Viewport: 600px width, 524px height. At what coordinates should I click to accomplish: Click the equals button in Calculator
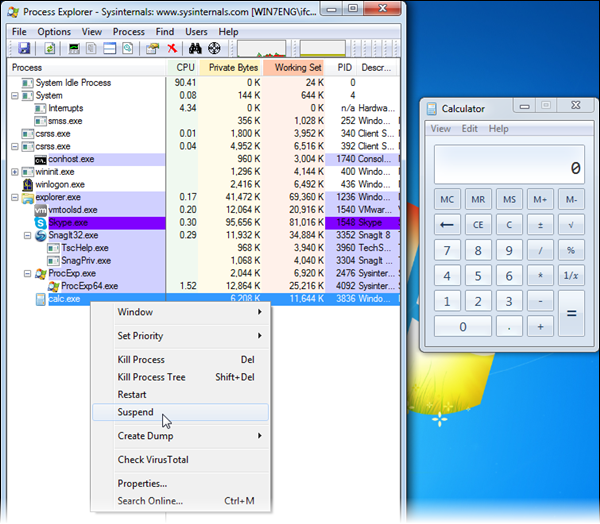pyautogui.click(x=571, y=313)
